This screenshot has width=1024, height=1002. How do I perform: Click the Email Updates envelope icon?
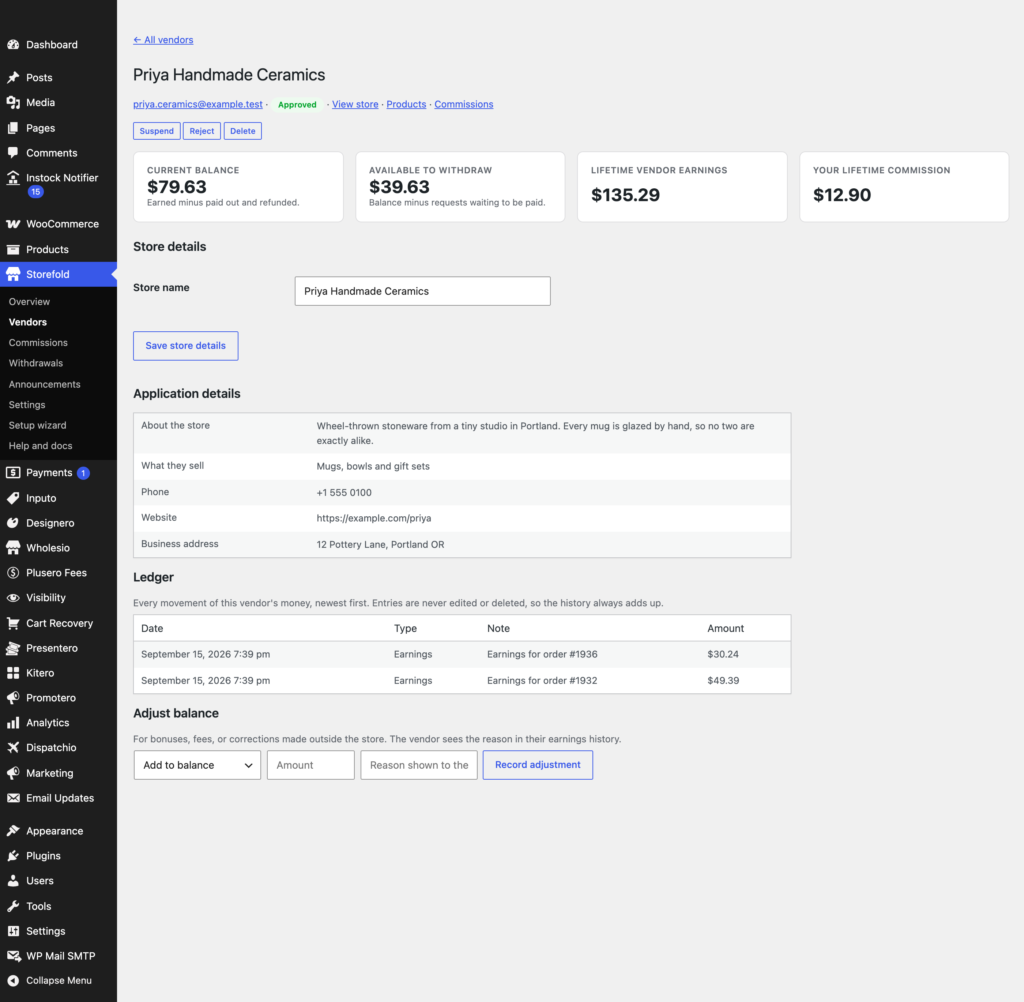(13, 798)
